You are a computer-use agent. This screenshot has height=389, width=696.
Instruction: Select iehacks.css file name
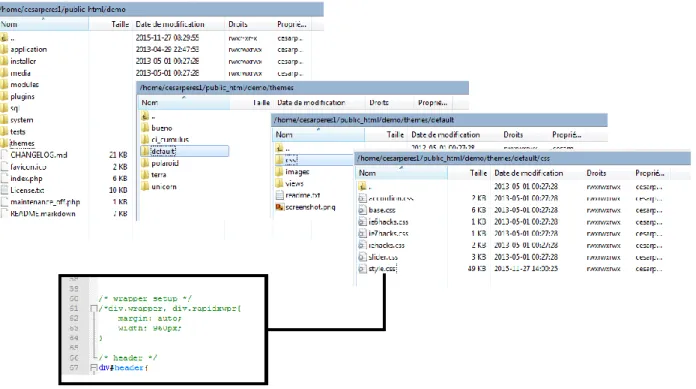tap(387, 245)
